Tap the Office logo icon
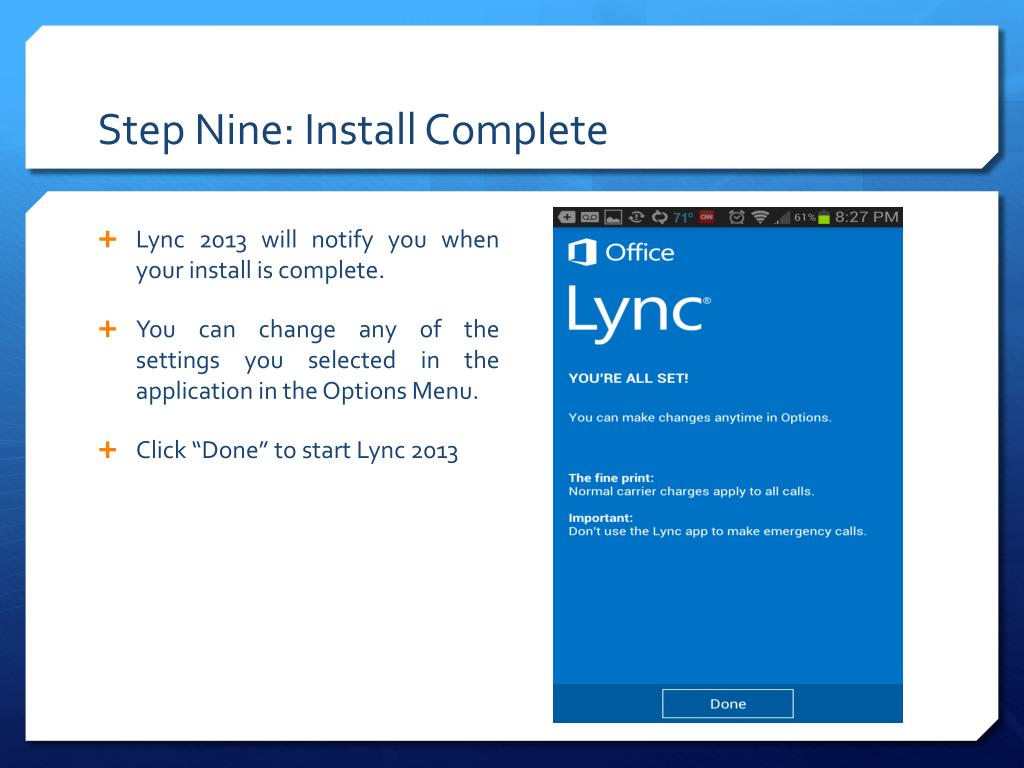The height and width of the screenshot is (768, 1024). click(x=582, y=252)
